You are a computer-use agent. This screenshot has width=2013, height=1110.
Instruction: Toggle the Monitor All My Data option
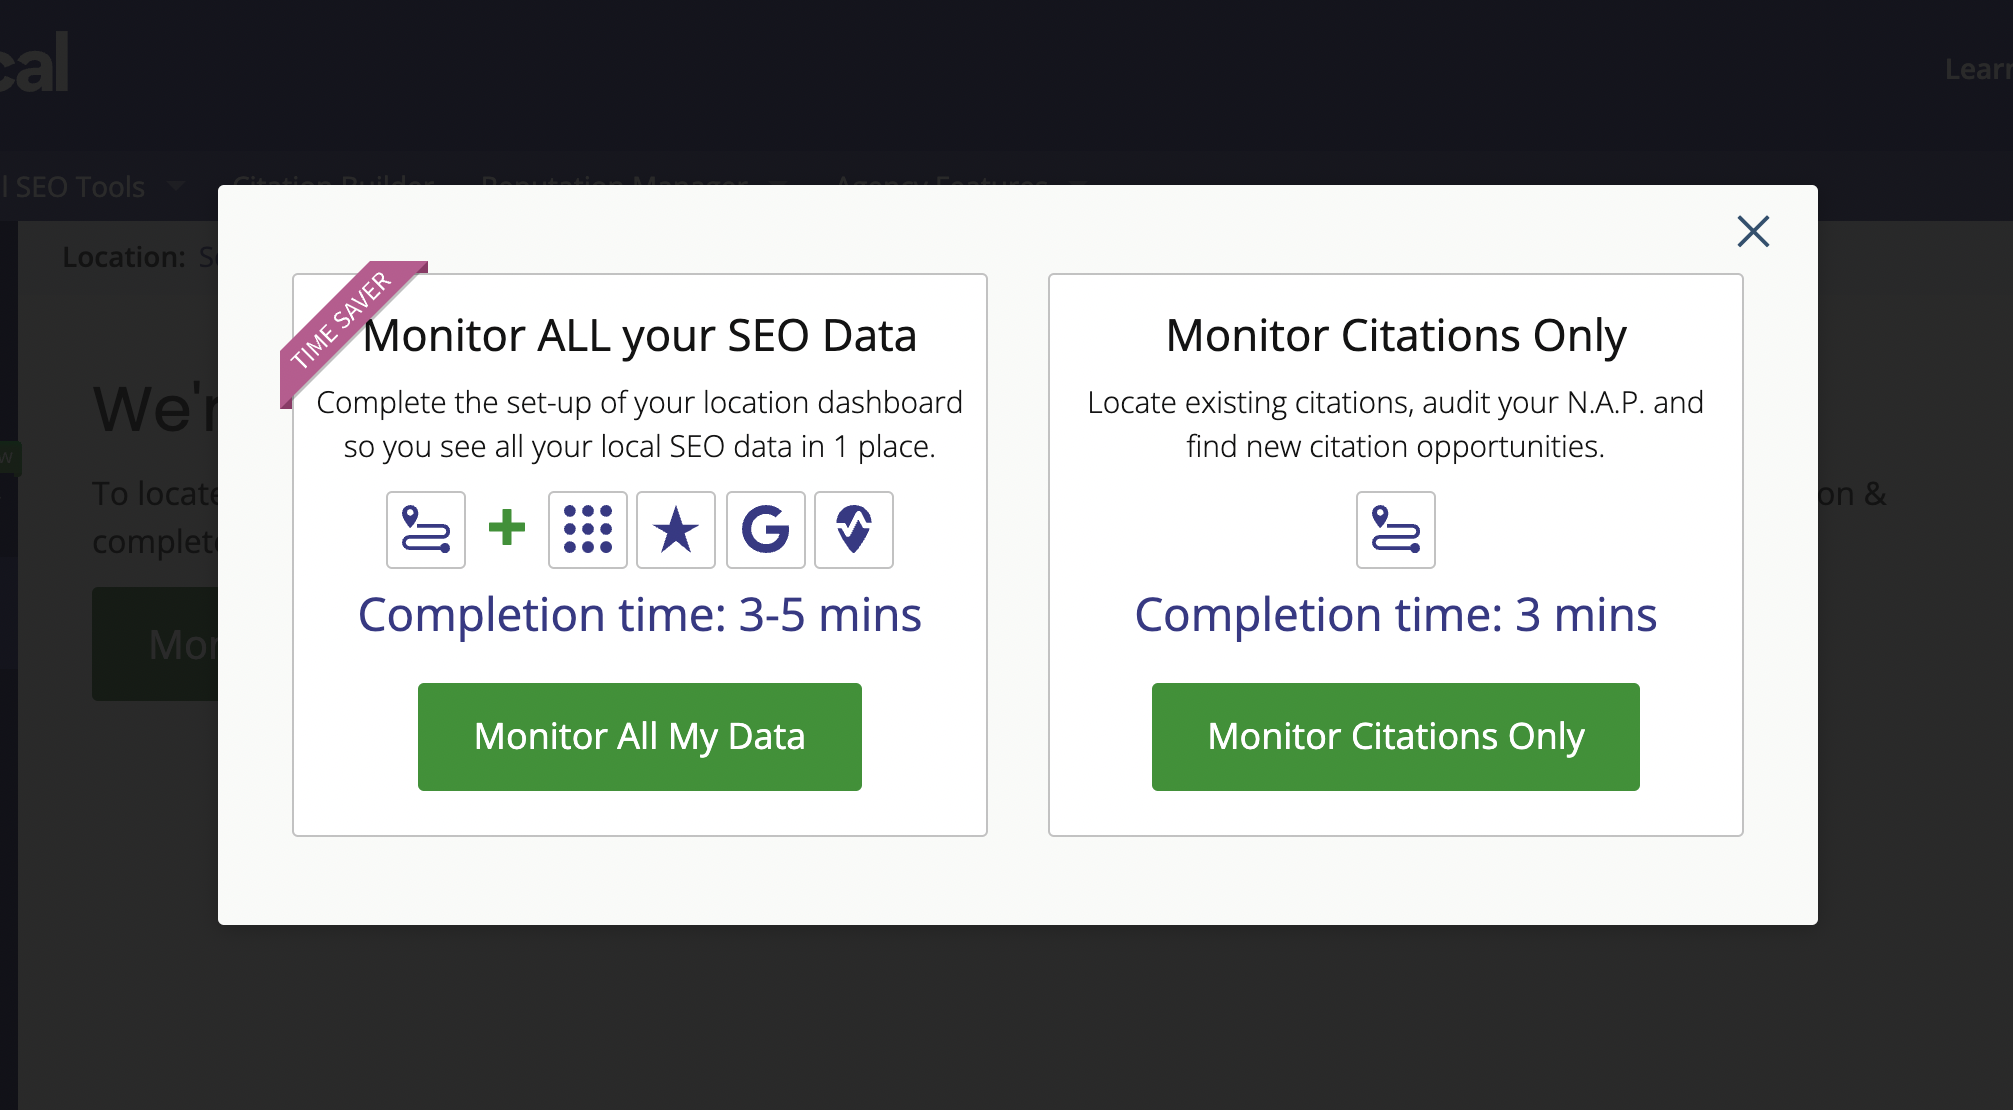click(640, 735)
